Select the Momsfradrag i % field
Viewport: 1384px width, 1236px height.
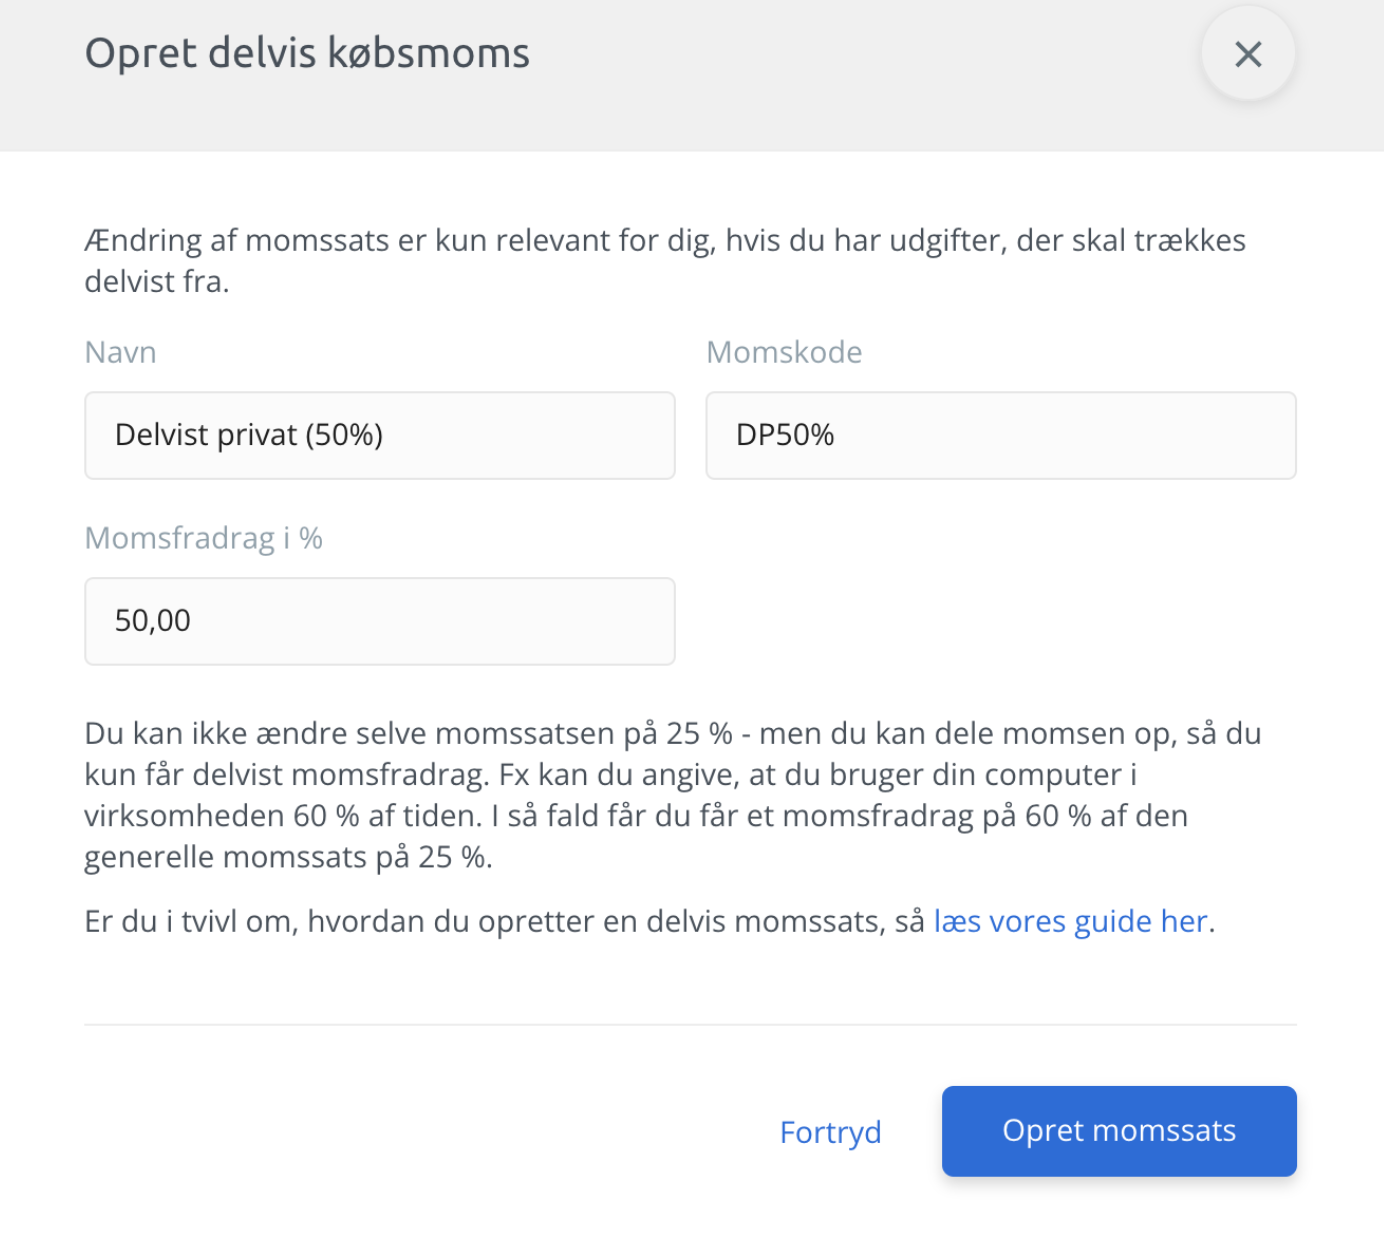pos(380,621)
